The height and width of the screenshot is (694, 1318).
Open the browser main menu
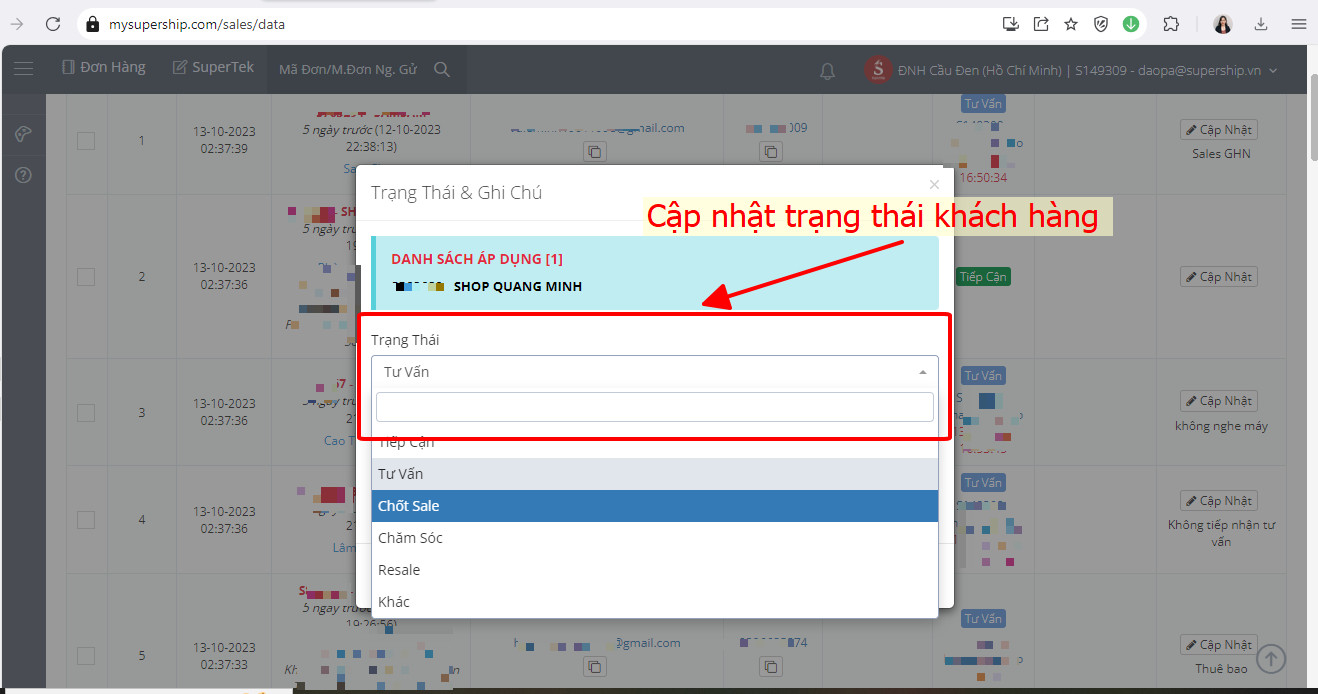pyautogui.click(x=1298, y=24)
